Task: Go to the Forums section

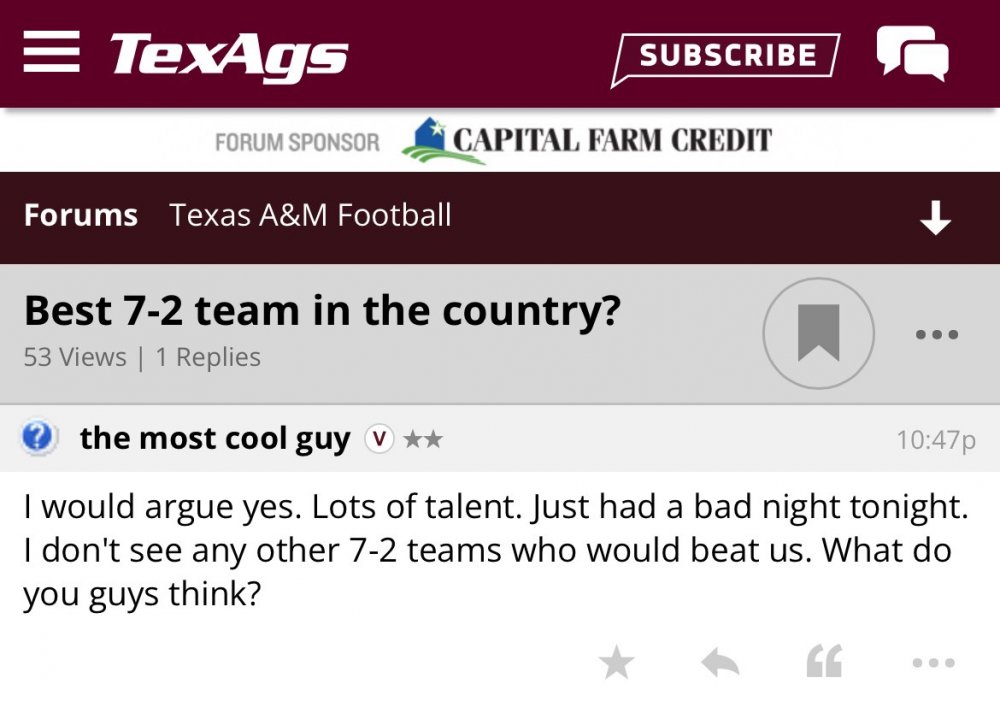Action: (x=81, y=216)
